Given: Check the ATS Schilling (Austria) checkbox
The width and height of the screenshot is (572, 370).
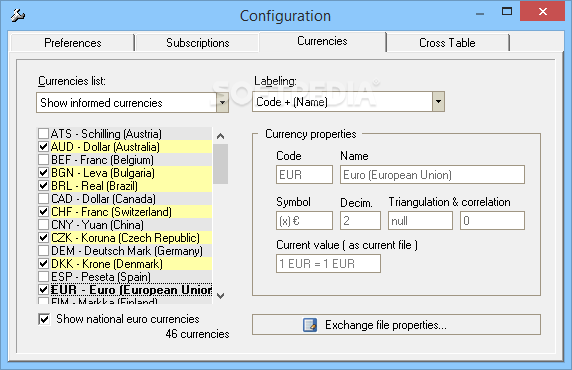Looking at the screenshot, I should coord(43,134).
